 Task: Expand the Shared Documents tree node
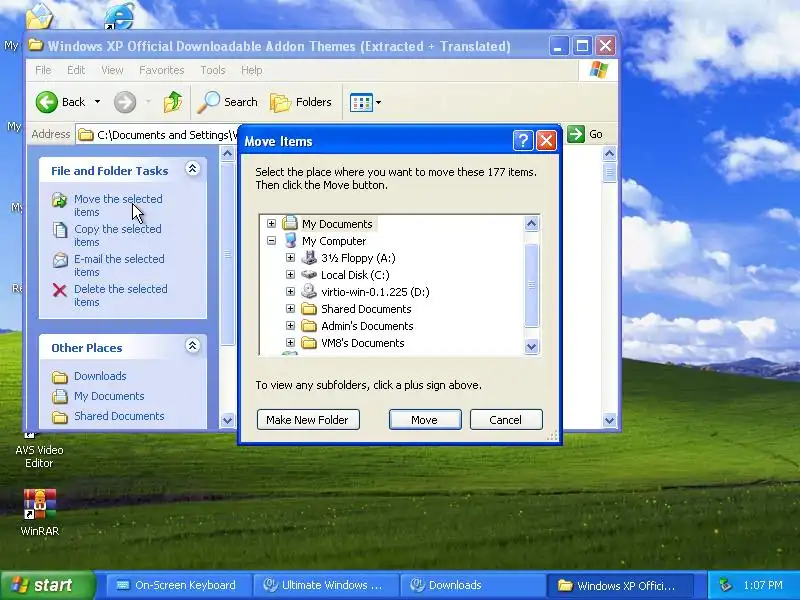[290, 308]
